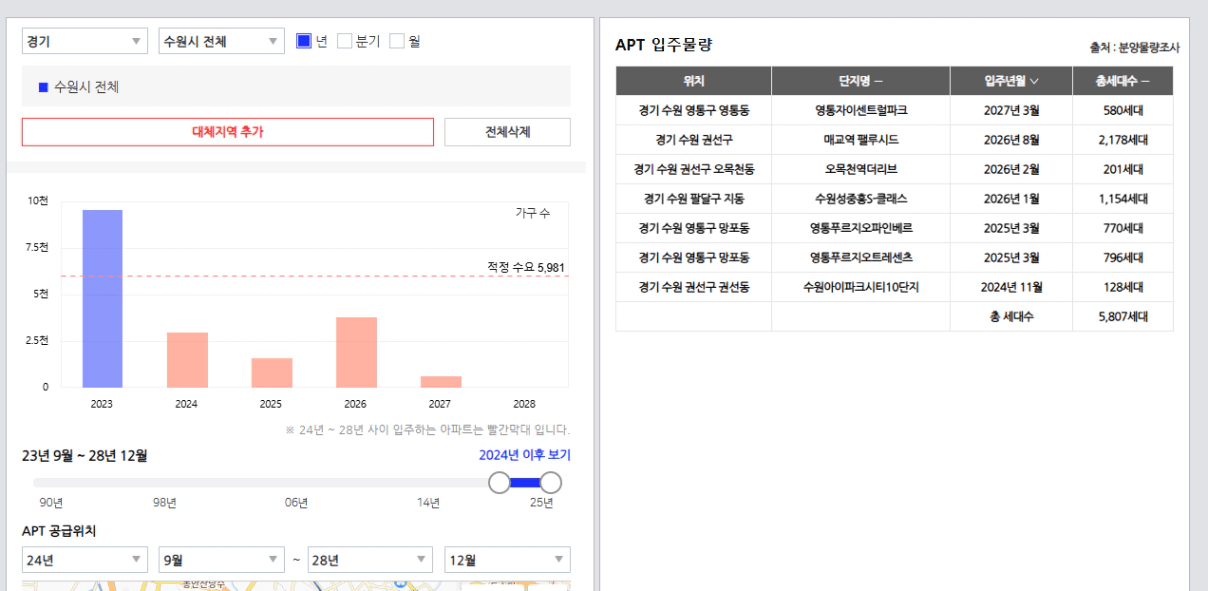This screenshot has height=591, width=1208.
Task: Click the 매교역 펠루시드 complex name
Action: (x=861, y=140)
